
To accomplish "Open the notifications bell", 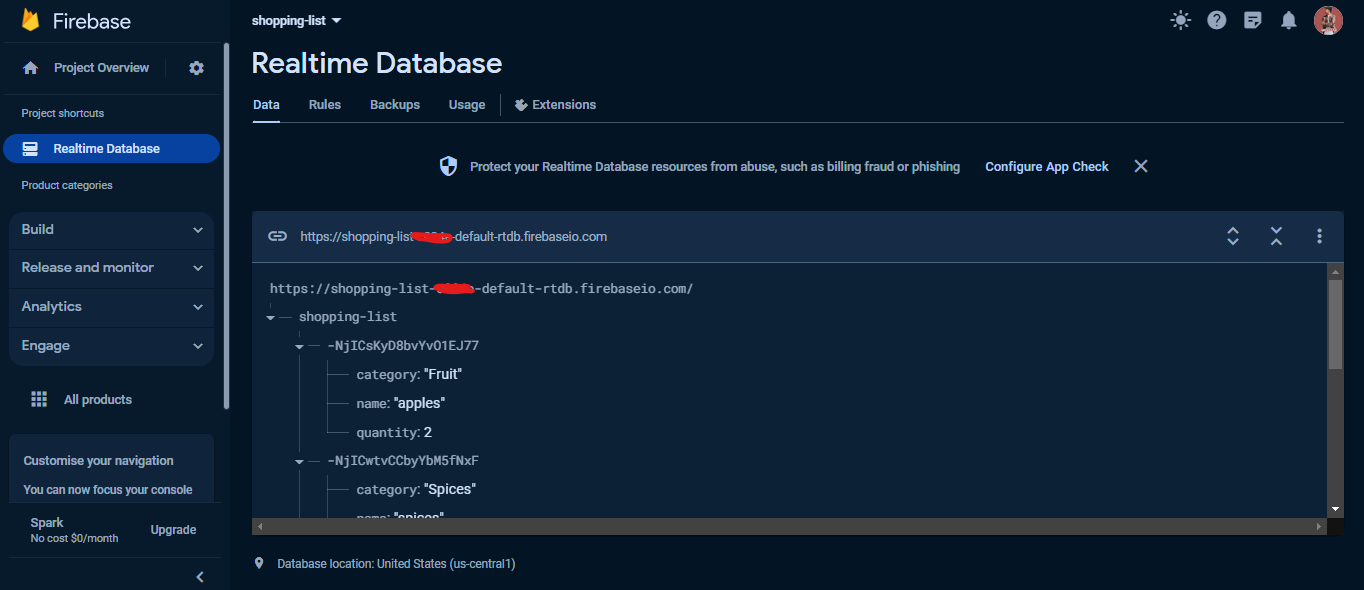I will click(x=1289, y=20).
